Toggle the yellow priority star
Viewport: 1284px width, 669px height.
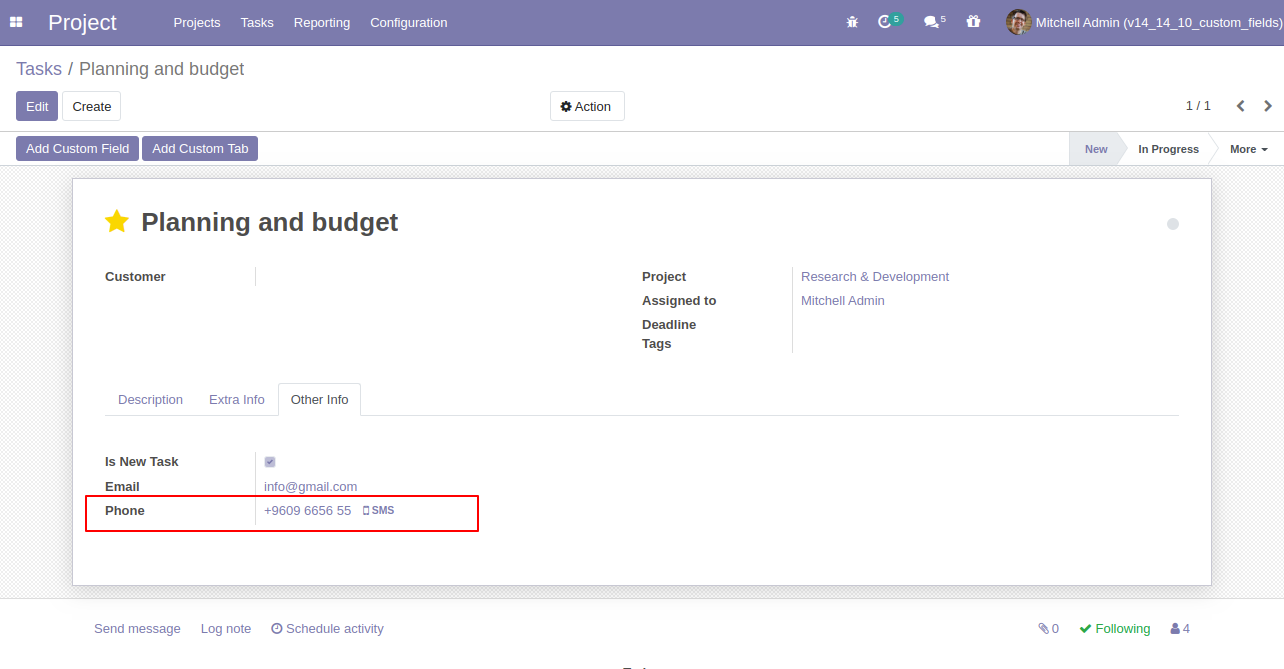click(x=117, y=222)
